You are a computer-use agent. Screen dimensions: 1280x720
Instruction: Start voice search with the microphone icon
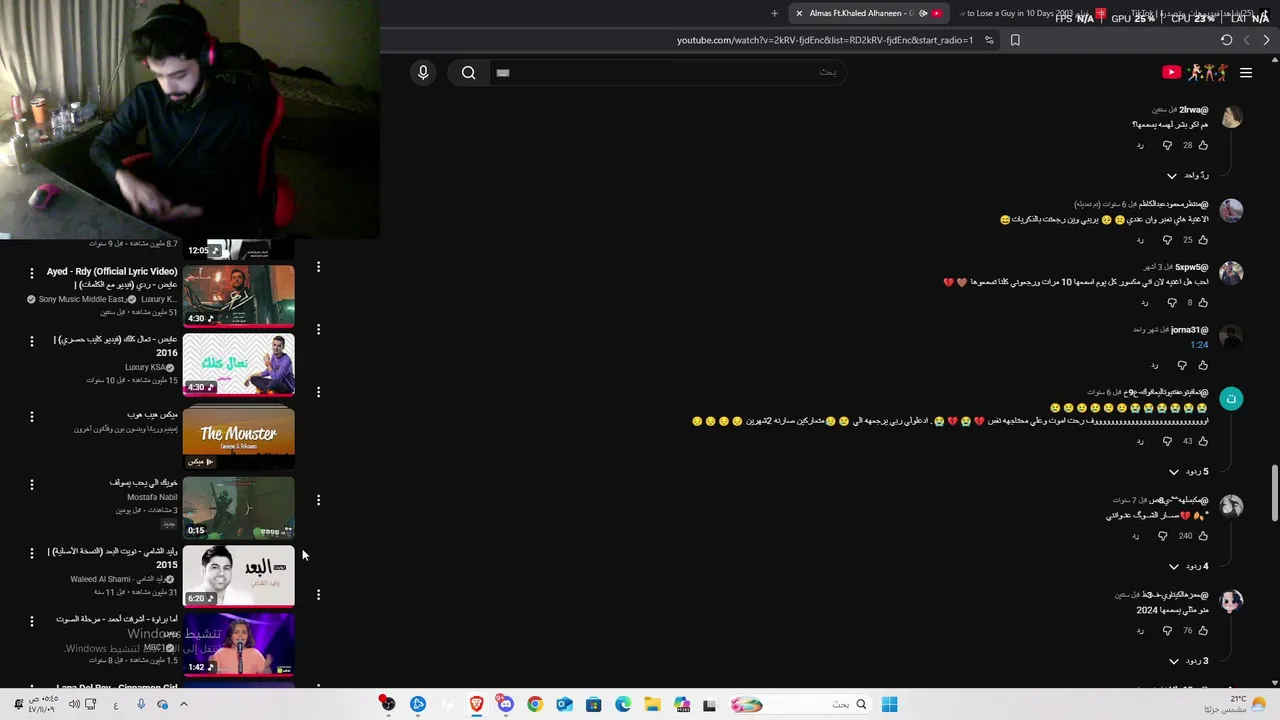pos(423,72)
